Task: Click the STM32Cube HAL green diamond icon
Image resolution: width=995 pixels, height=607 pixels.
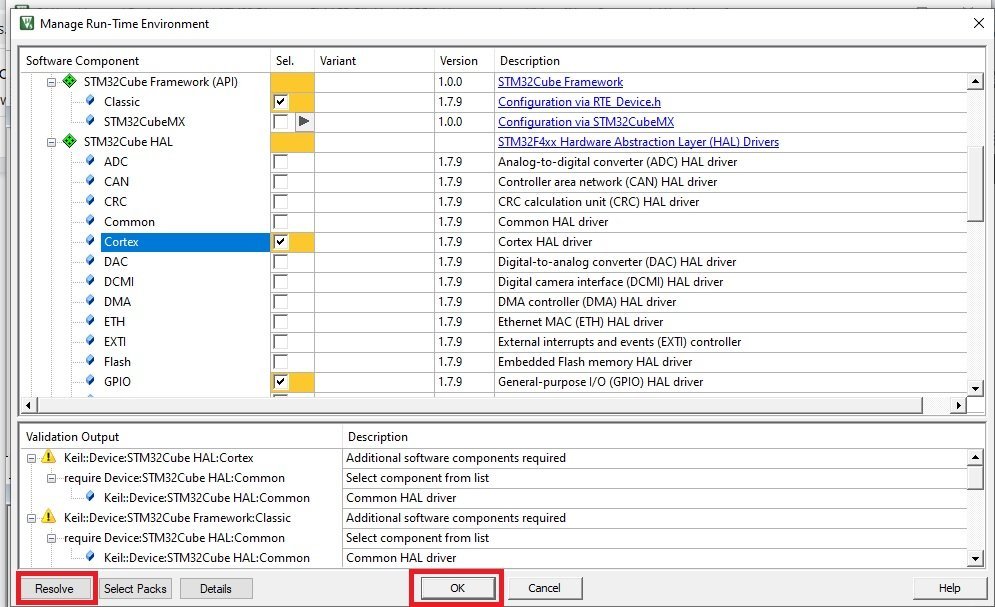Action: pos(70,141)
